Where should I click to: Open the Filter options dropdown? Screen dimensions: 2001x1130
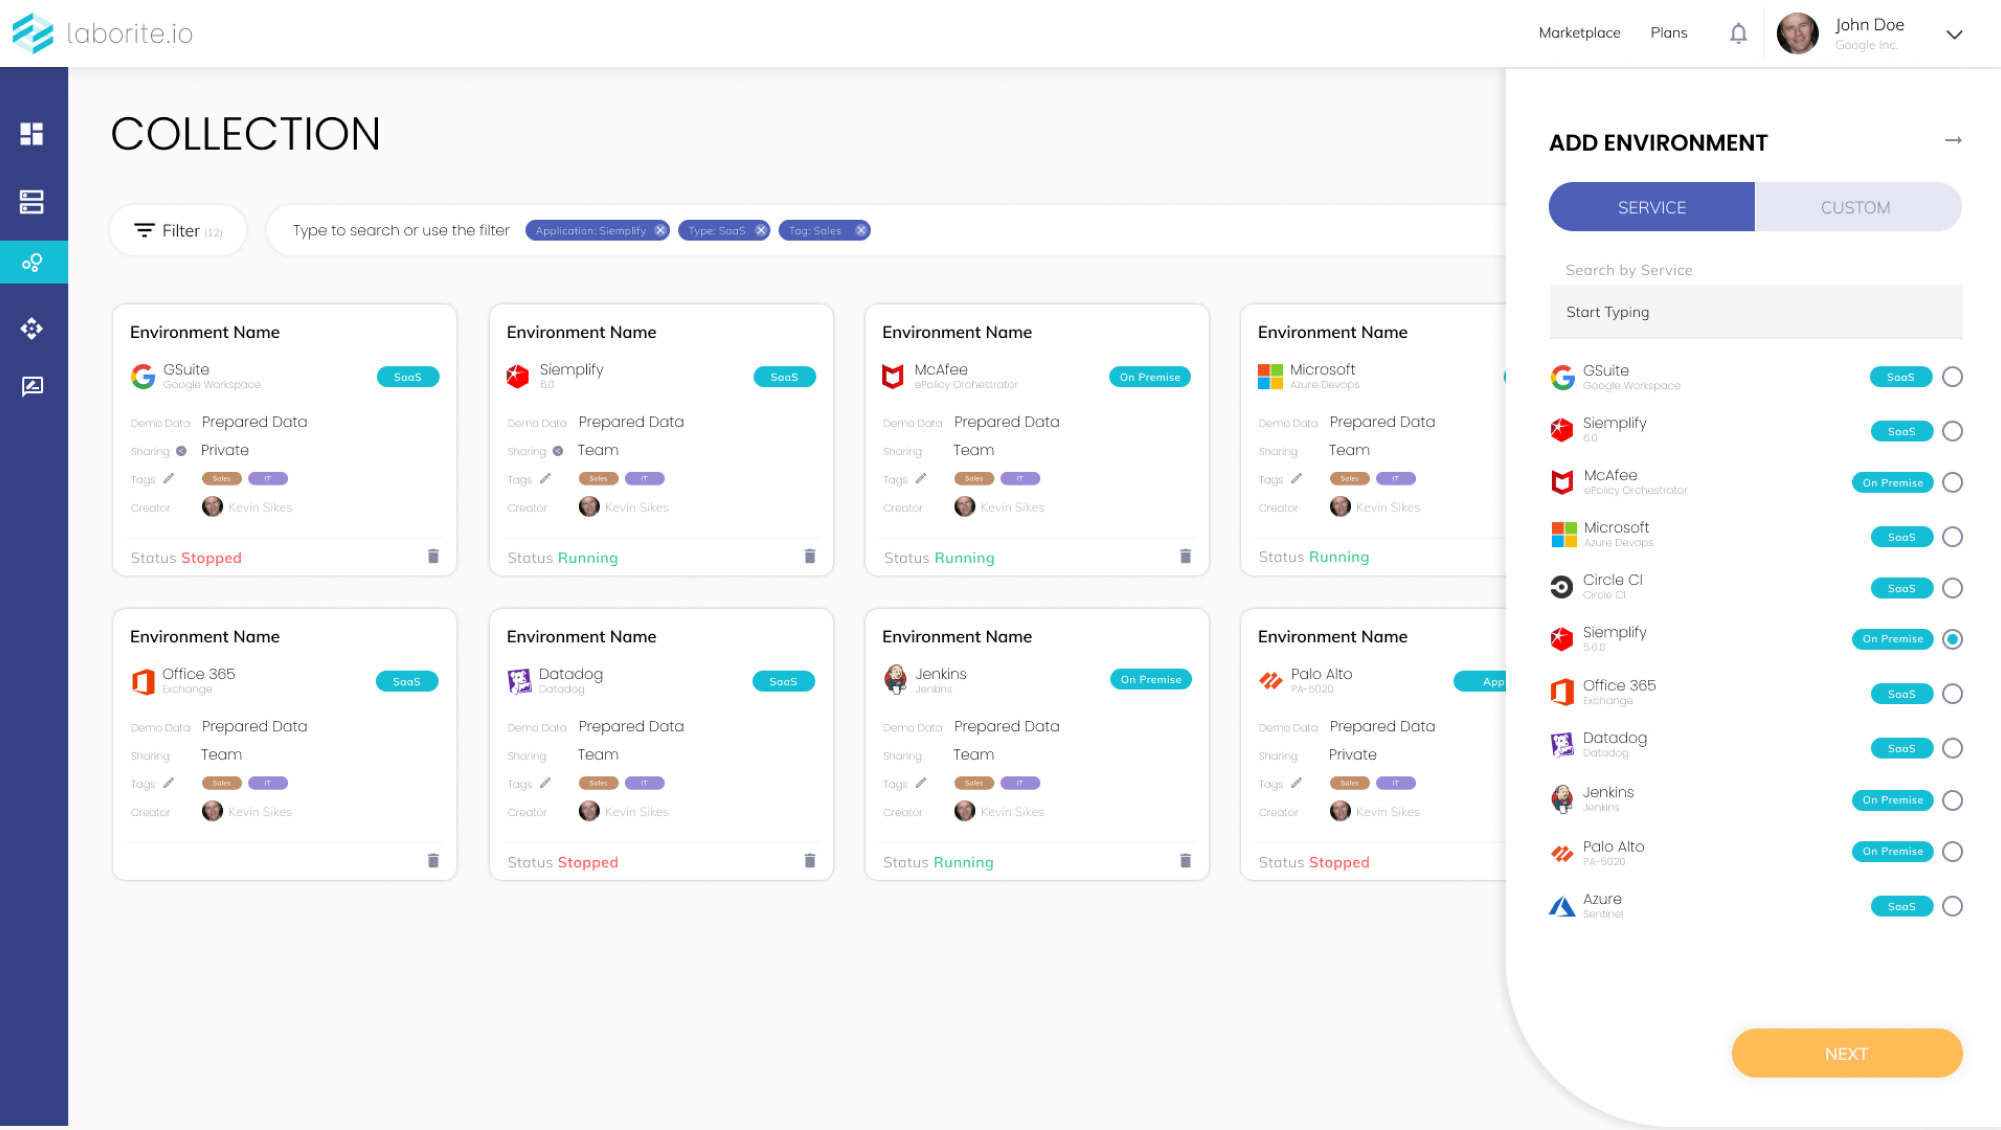(178, 231)
